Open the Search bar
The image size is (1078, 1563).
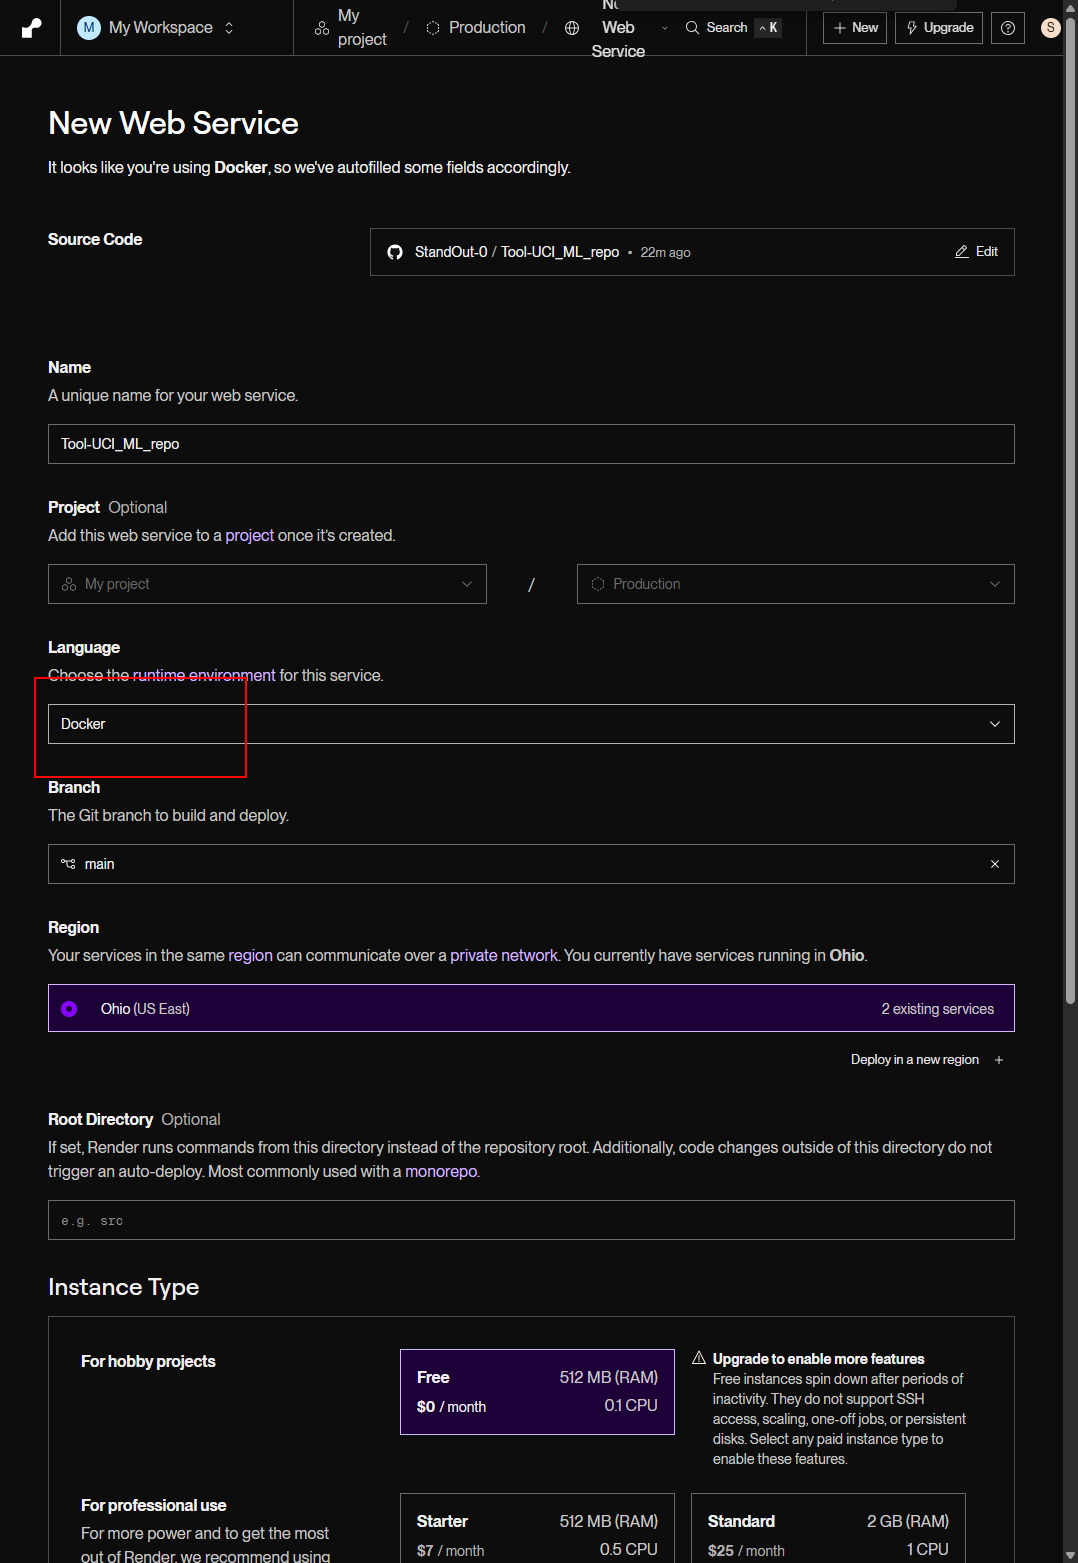point(732,27)
